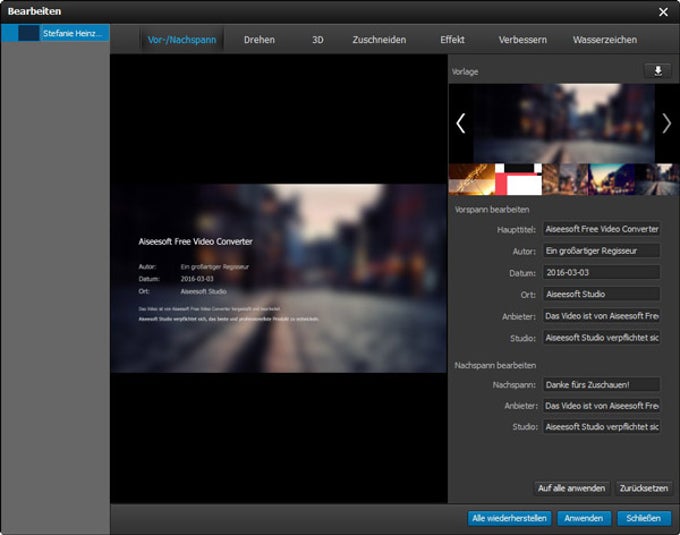This screenshot has height=535, width=680.
Task: Click the Datum field 2016-03-03
Action: click(x=602, y=272)
